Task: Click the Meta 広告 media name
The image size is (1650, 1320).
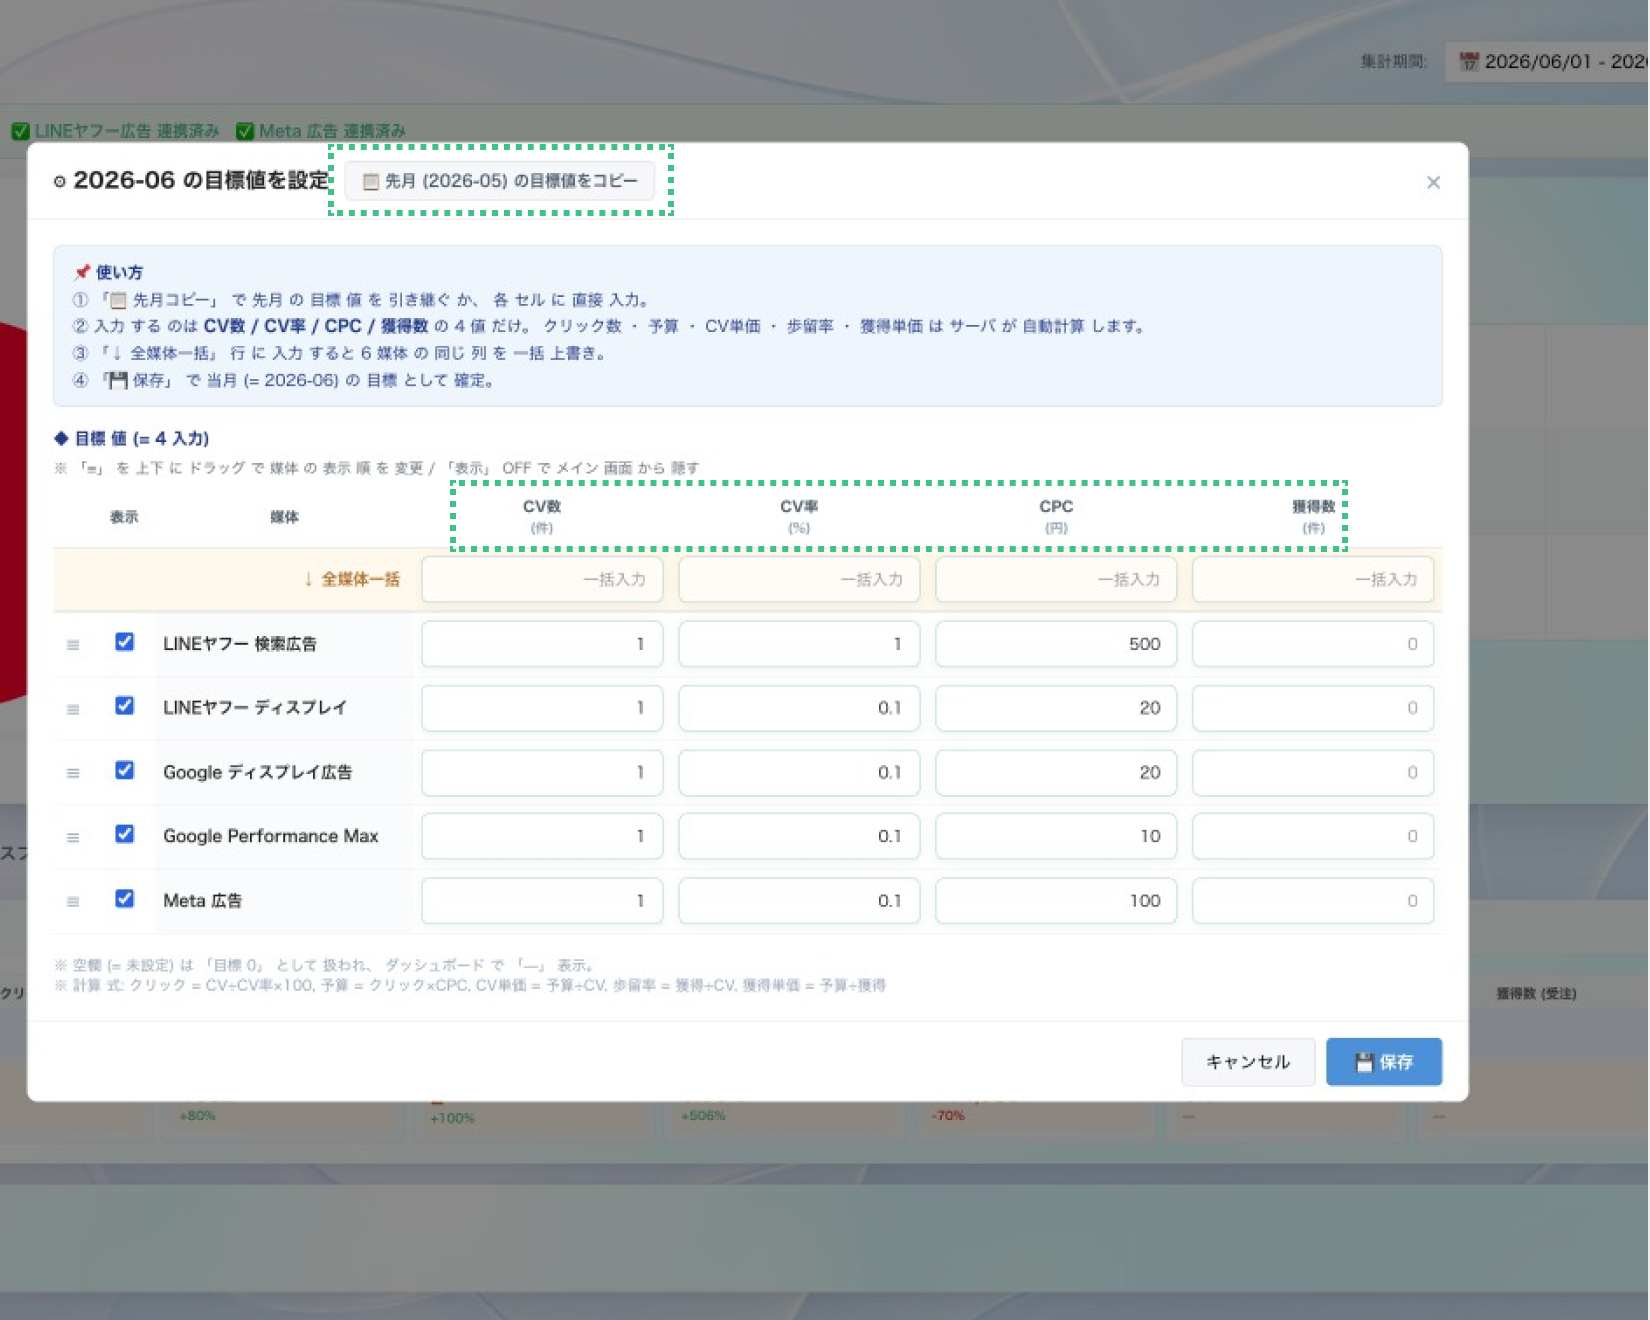Action: 203,901
